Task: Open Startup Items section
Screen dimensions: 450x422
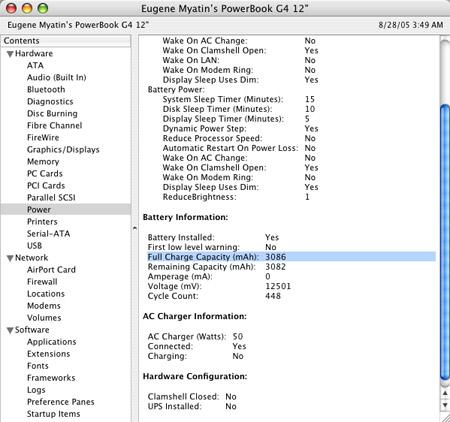Action: click(54, 414)
